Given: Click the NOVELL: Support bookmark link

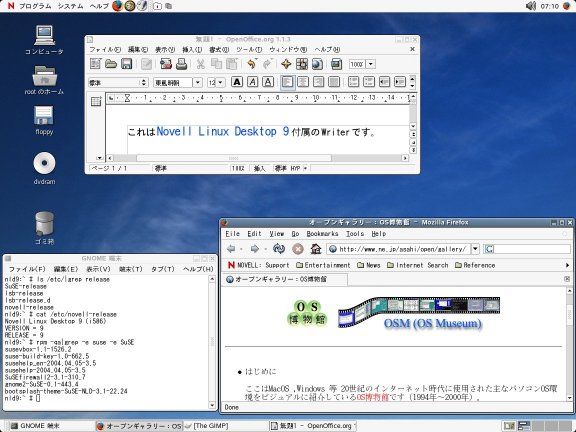Looking at the screenshot, I should point(259,265).
